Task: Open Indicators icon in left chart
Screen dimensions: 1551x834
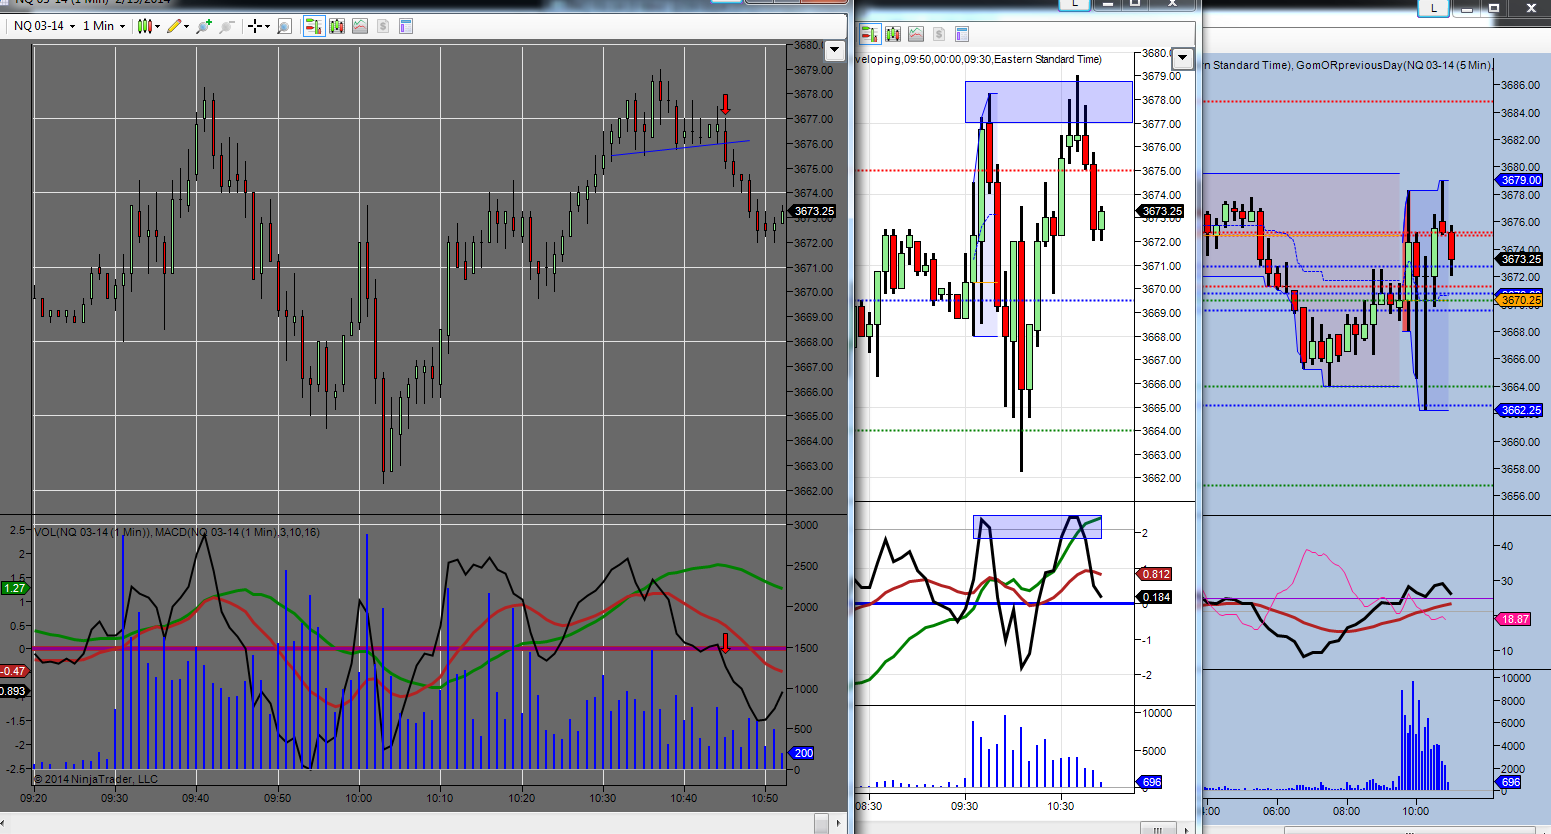Action: [360, 26]
